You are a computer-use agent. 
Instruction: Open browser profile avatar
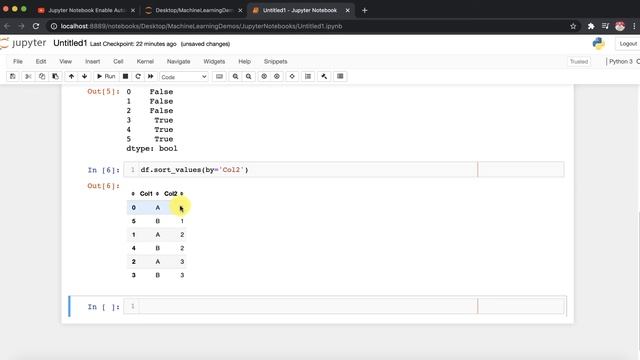click(620, 26)
